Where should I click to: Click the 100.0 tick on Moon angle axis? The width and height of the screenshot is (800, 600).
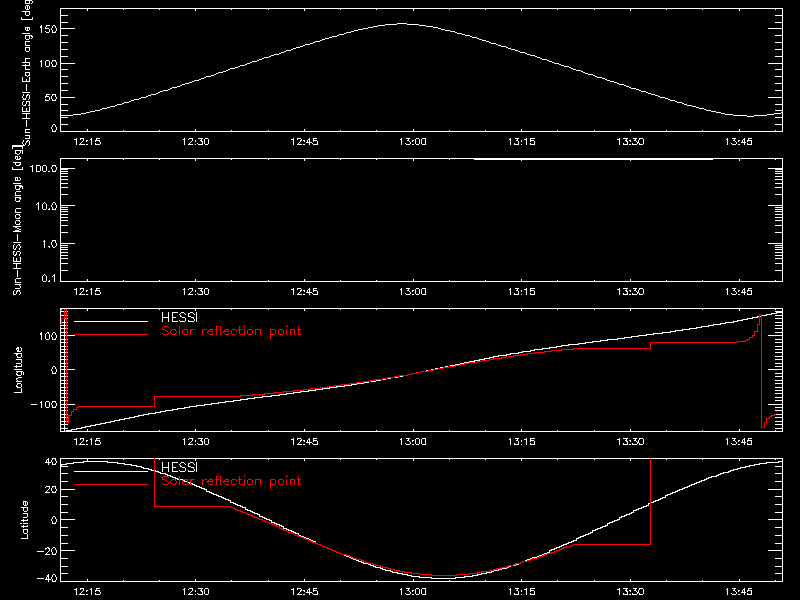pos(43,169)
